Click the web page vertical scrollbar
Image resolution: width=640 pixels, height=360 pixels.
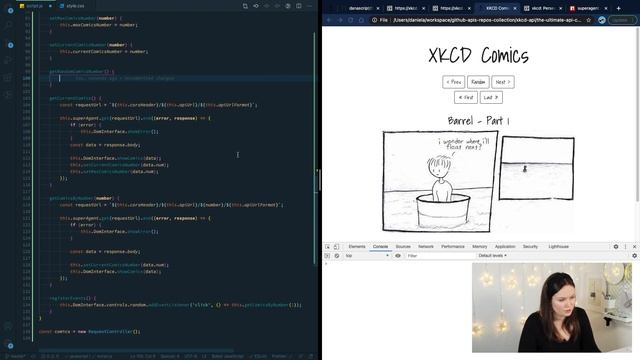point(638,114)
